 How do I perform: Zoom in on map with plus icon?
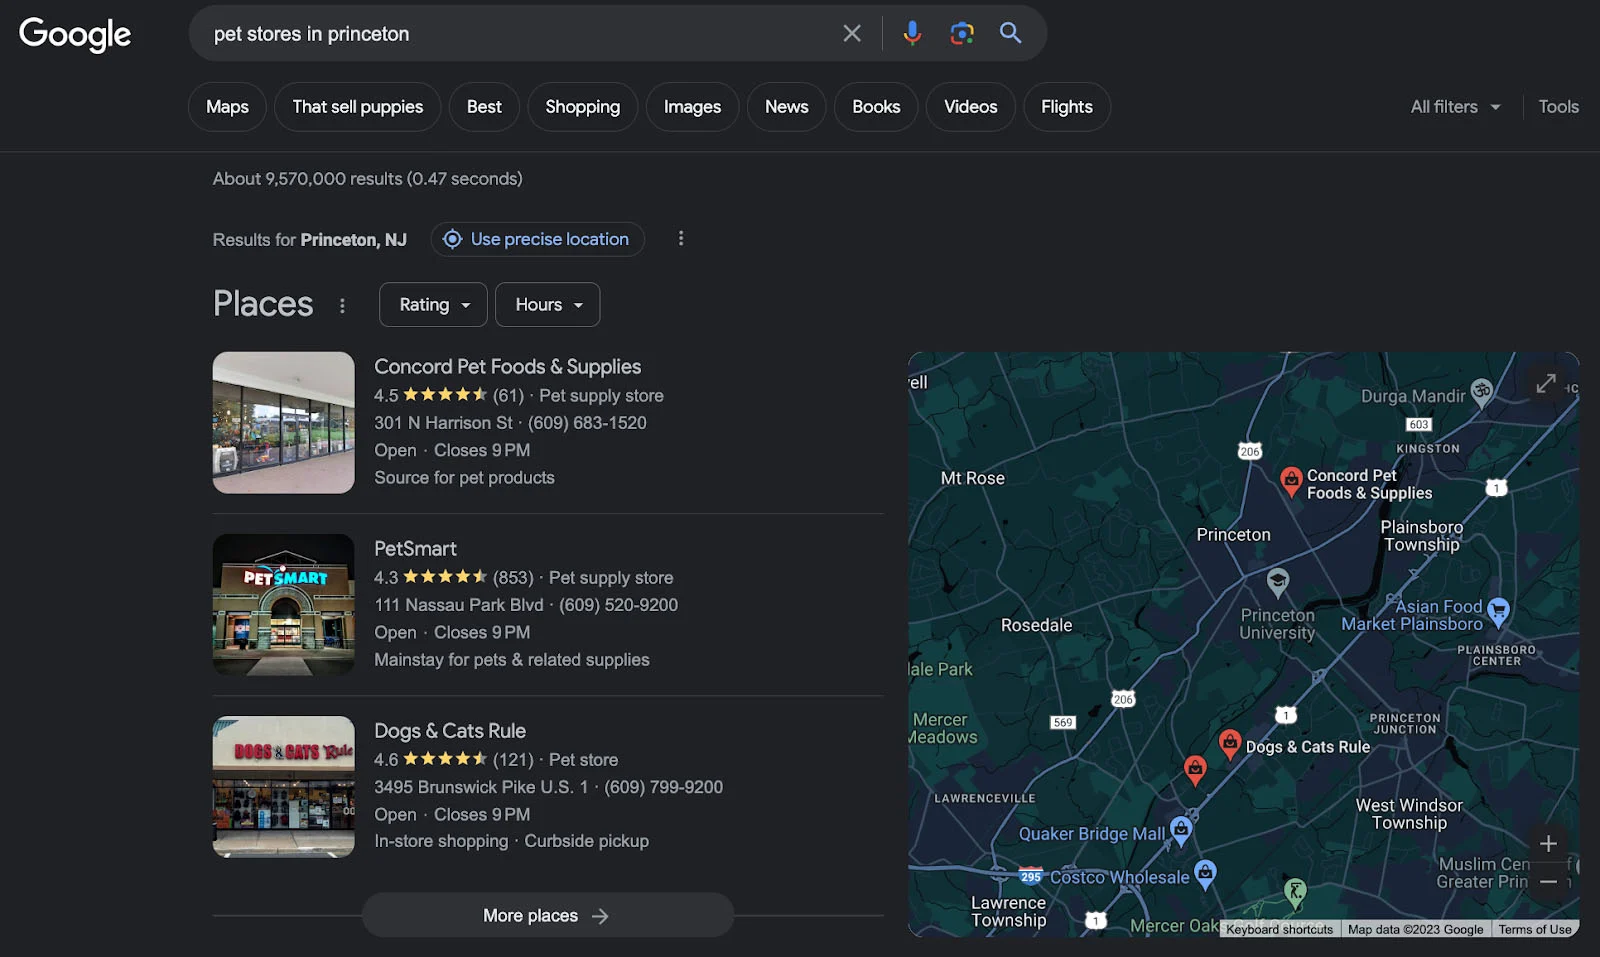(1548, 844)
